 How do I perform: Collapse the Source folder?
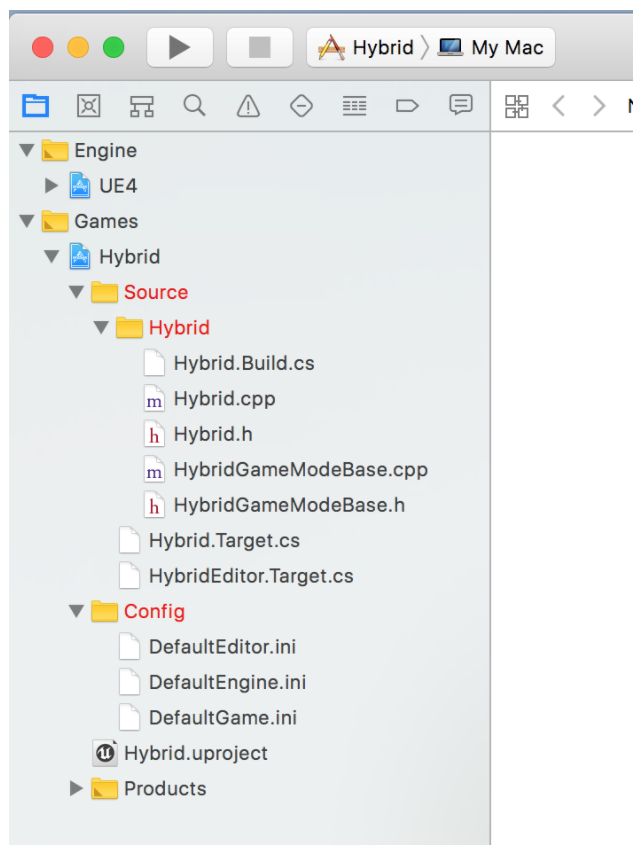77,292
